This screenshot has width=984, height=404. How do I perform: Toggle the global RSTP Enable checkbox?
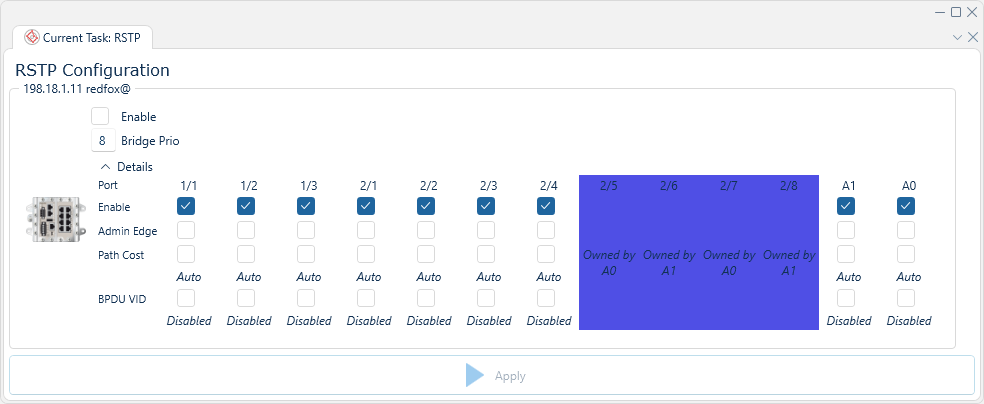[100, 117]
